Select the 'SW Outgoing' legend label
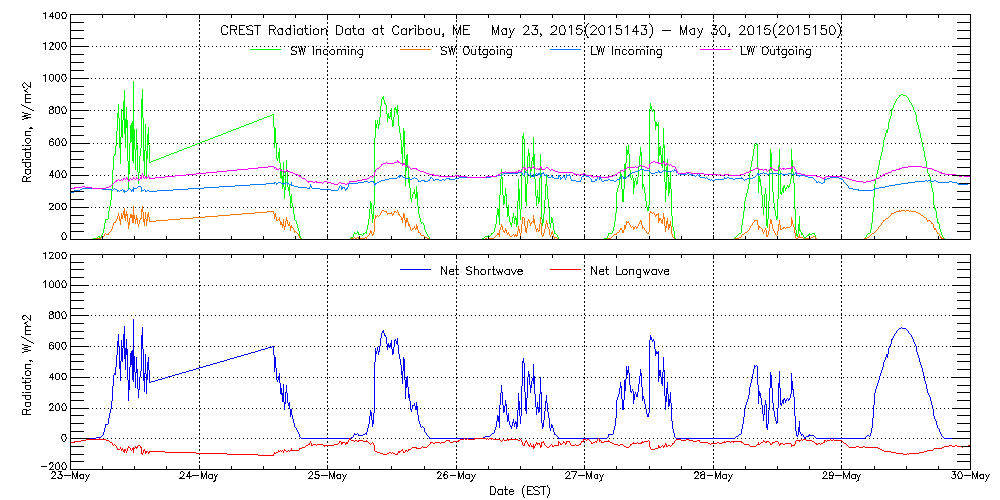 coord(476,51)
